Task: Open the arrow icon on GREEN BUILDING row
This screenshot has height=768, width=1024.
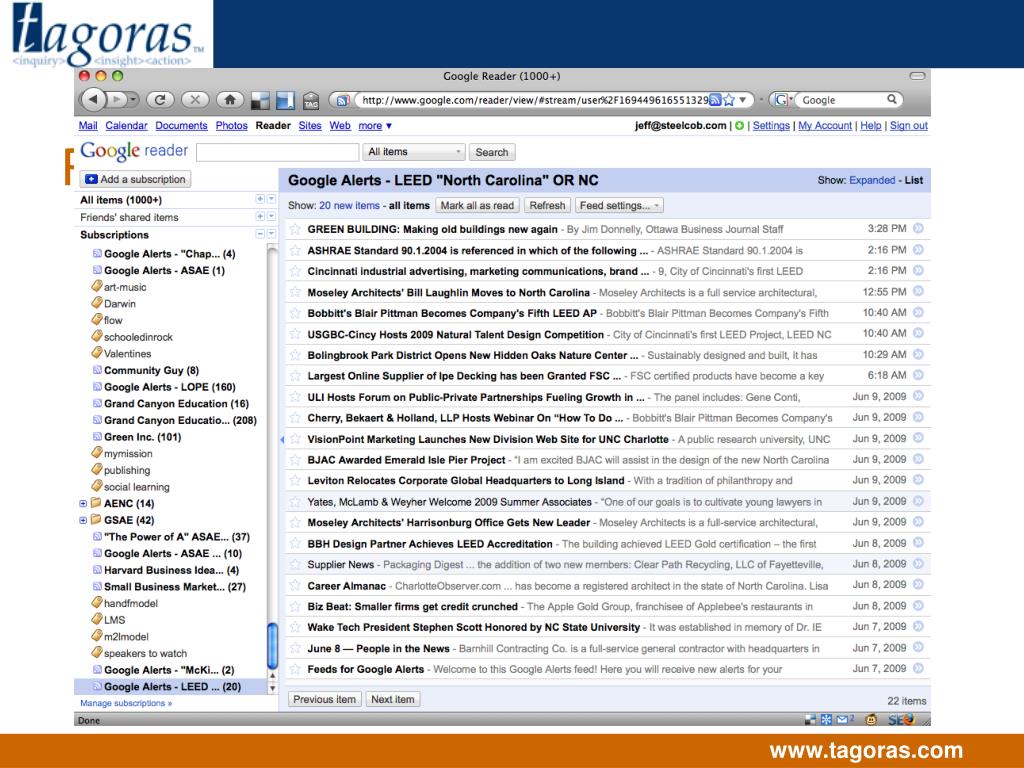Action: (x=918, y=229)
